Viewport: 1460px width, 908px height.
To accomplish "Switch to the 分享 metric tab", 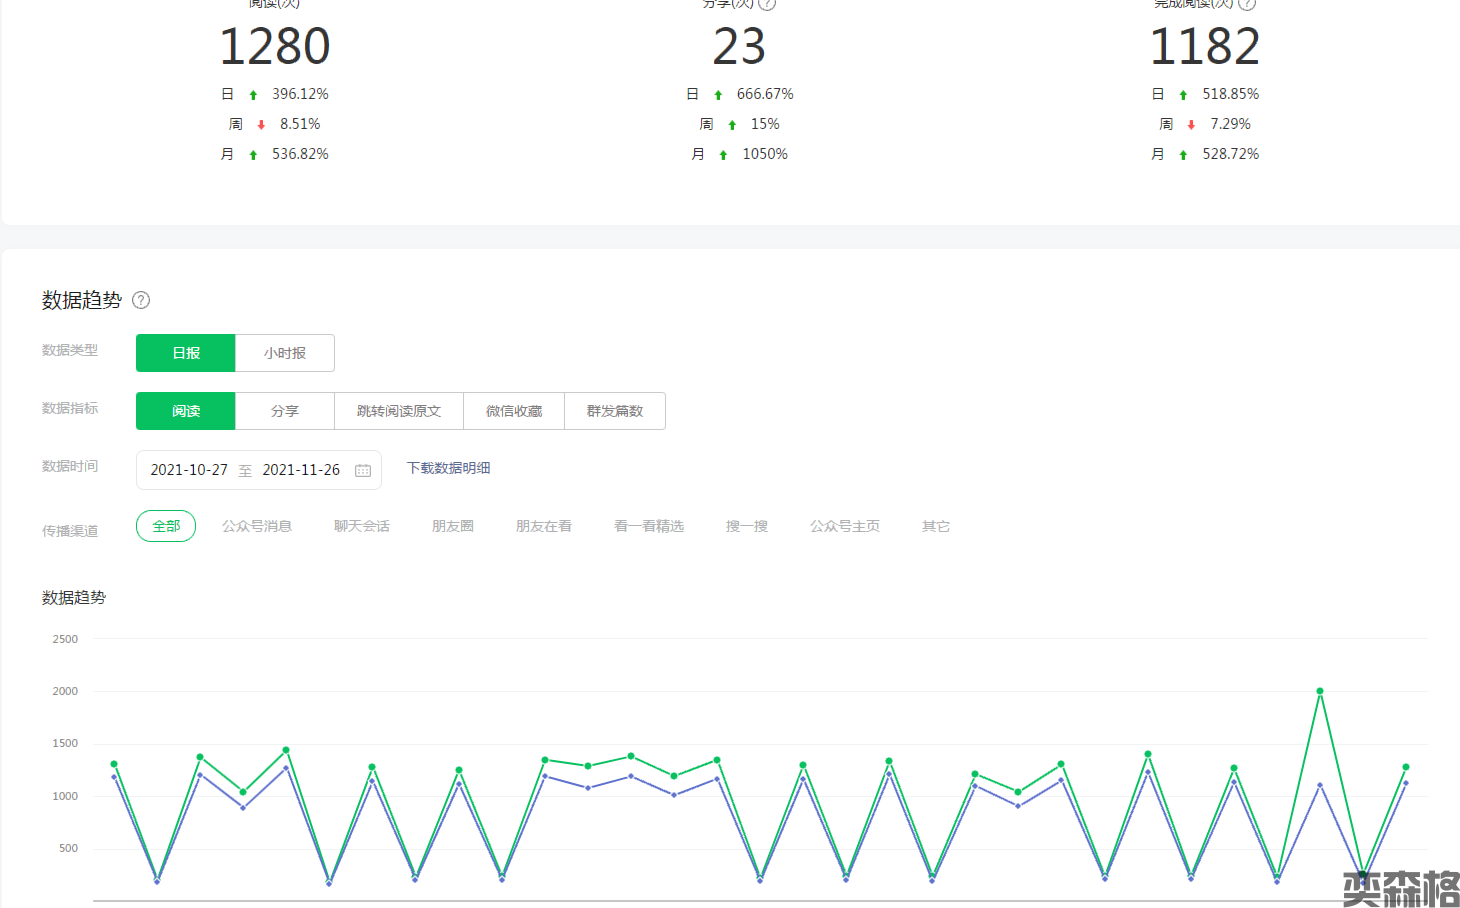I will pos(285,411).
